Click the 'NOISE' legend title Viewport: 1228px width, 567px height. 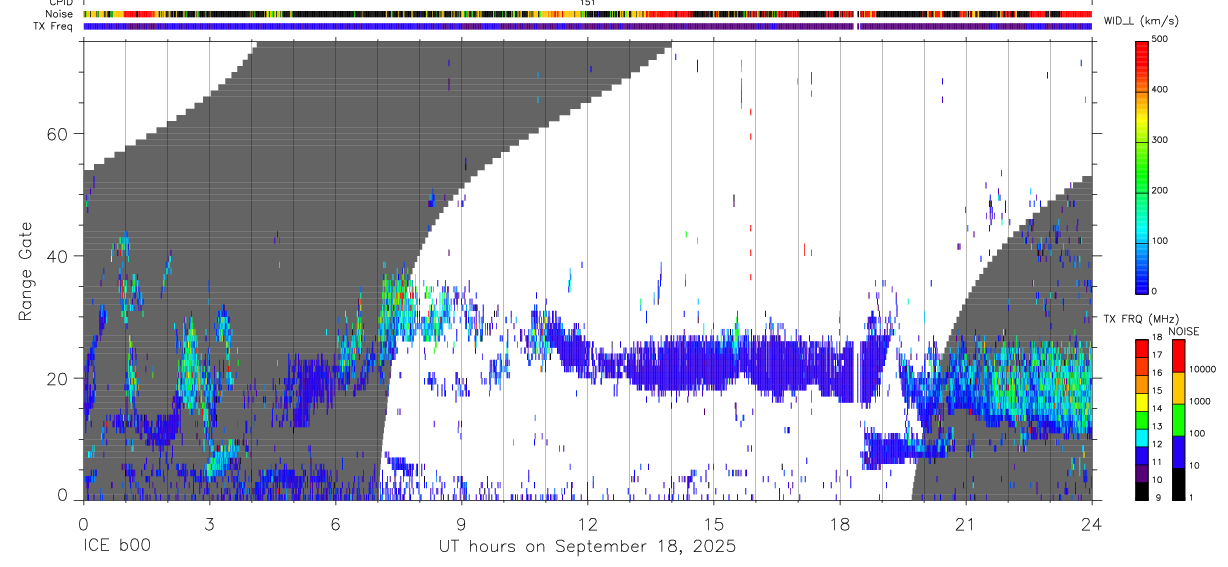(1184, 331)
